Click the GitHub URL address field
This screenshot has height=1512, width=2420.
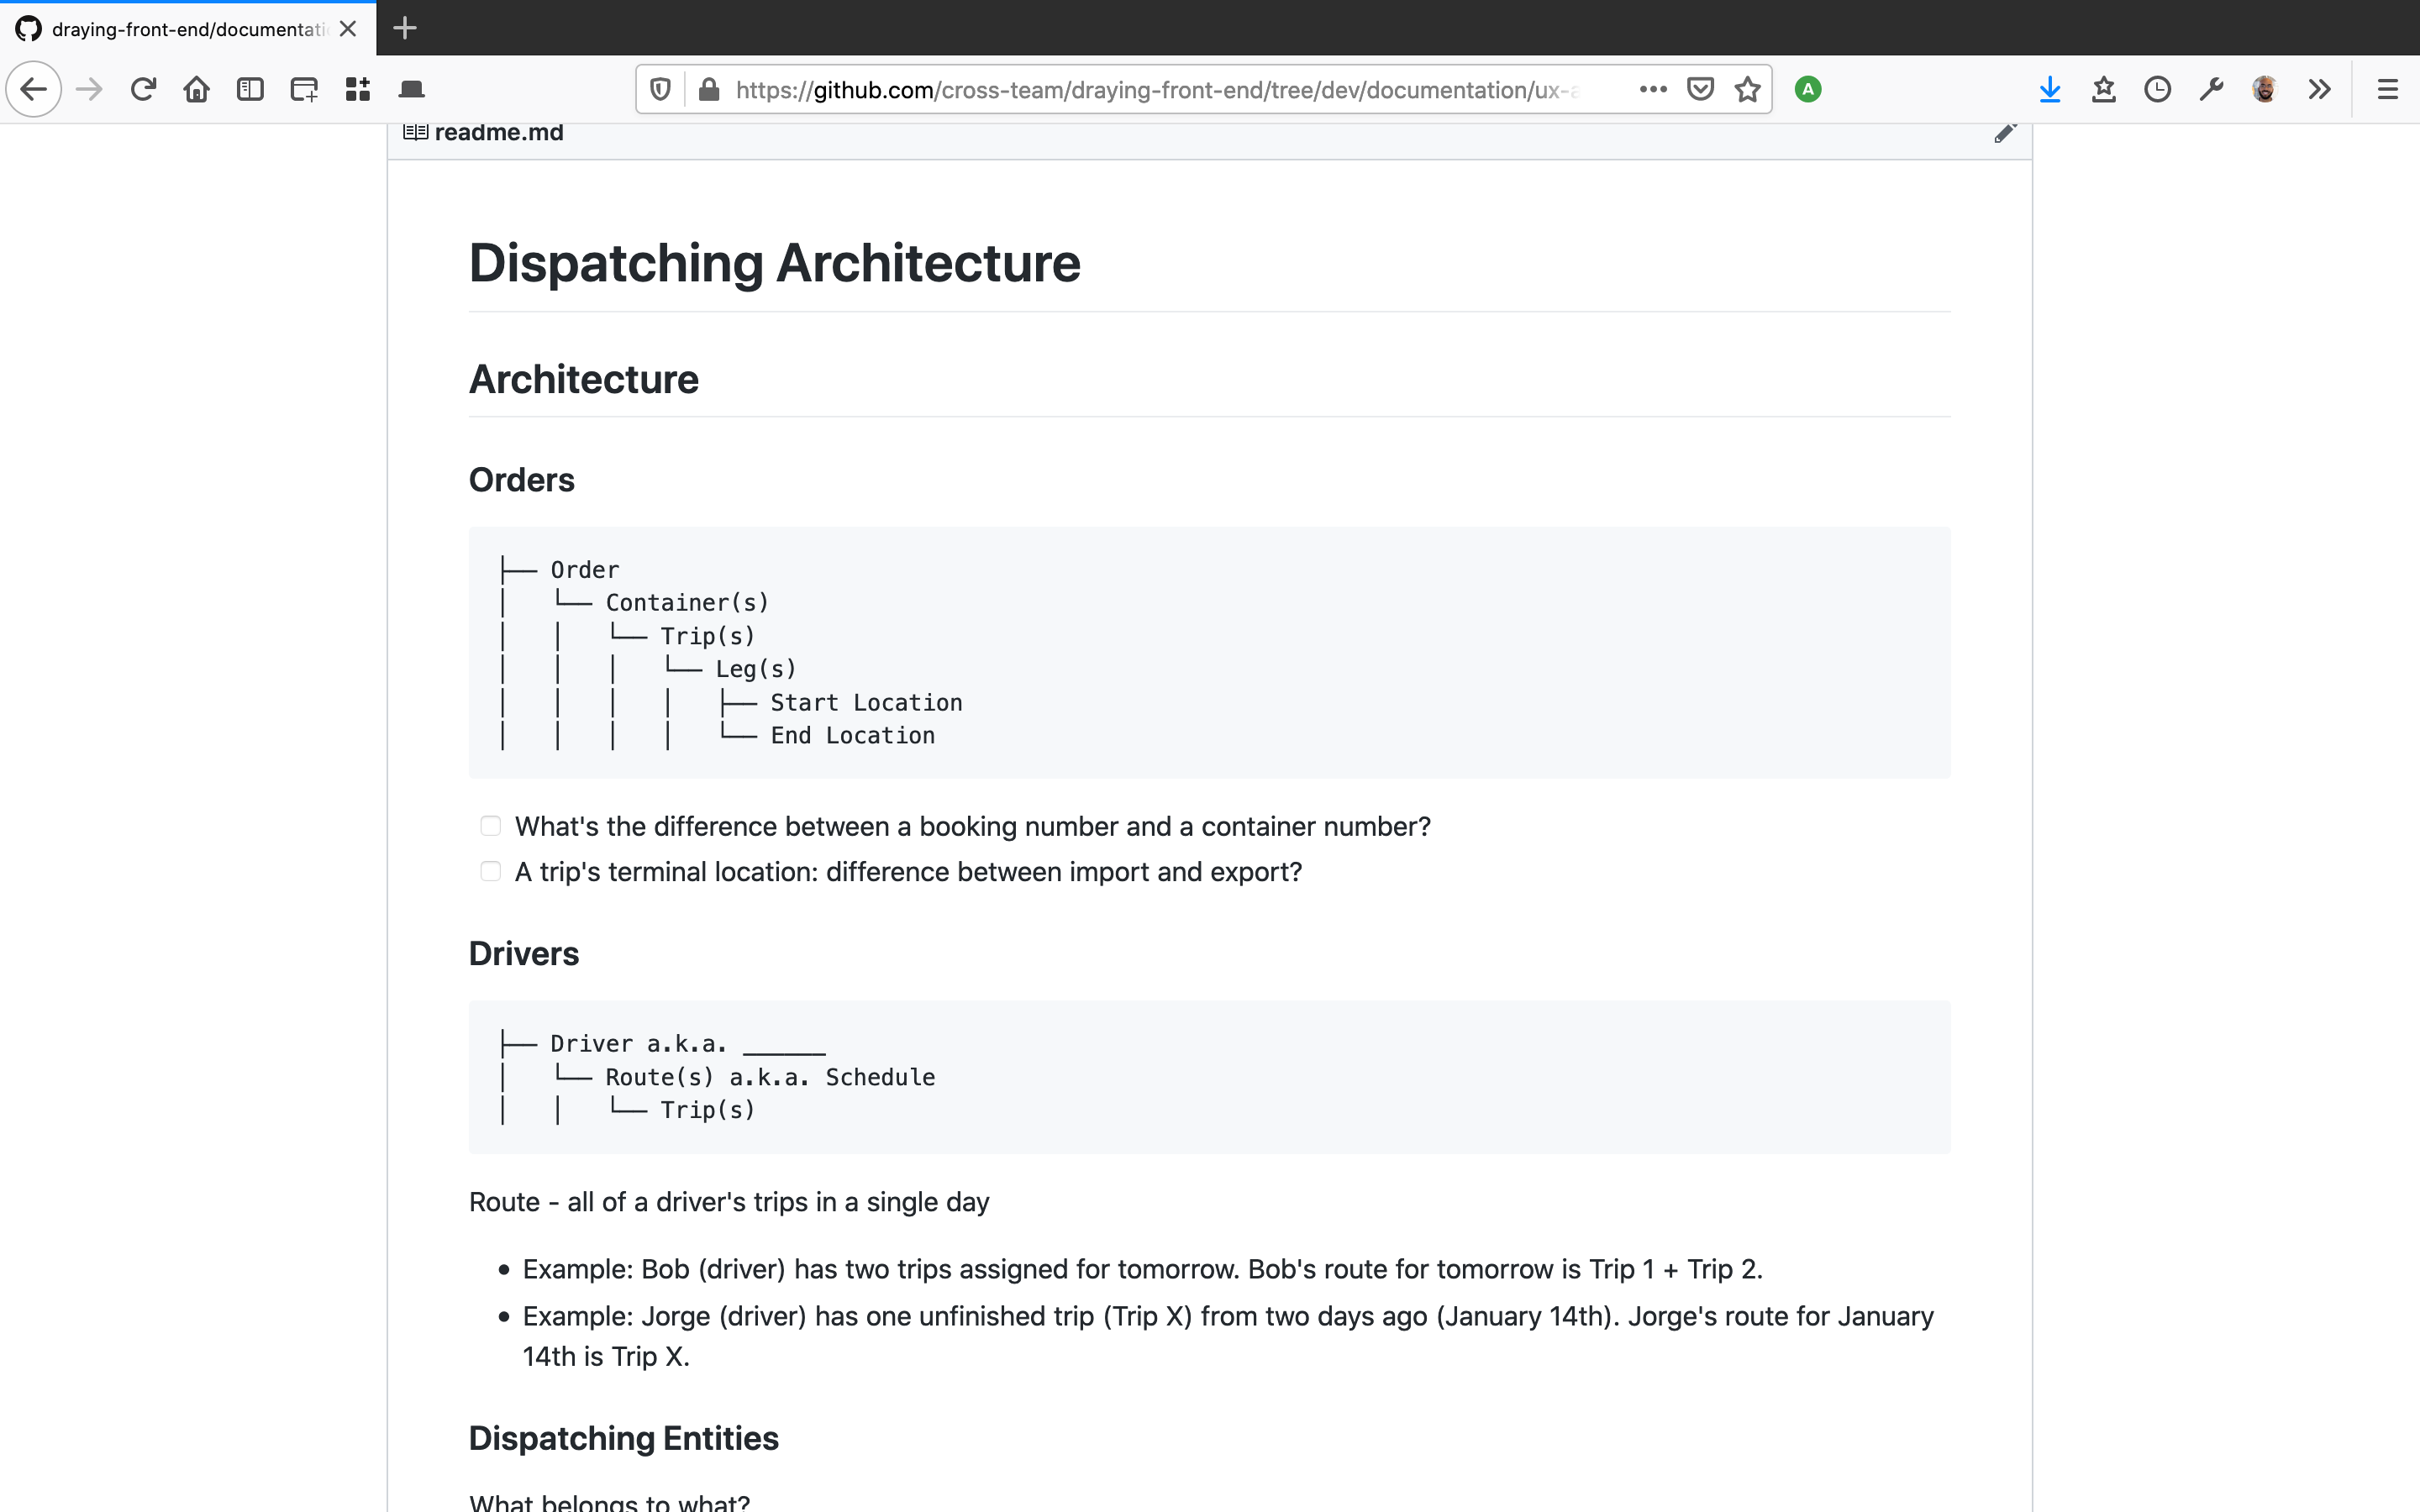(1150, 90)
